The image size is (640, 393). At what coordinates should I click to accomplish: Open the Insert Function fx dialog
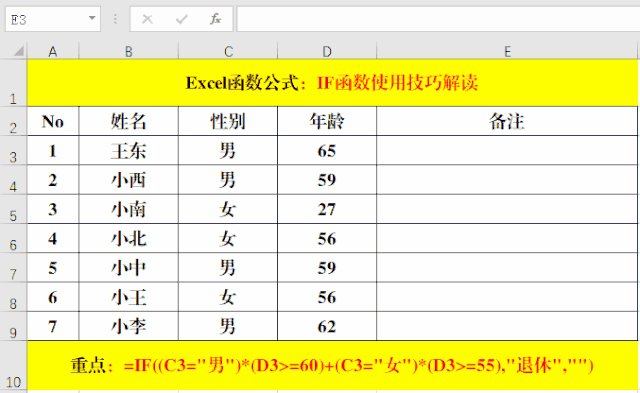coord(215,19)
